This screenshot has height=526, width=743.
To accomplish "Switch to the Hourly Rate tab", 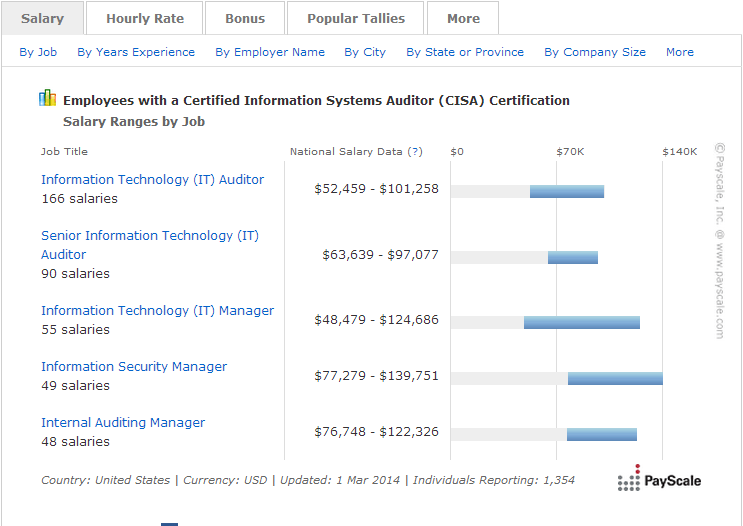I will click(144, 18).
